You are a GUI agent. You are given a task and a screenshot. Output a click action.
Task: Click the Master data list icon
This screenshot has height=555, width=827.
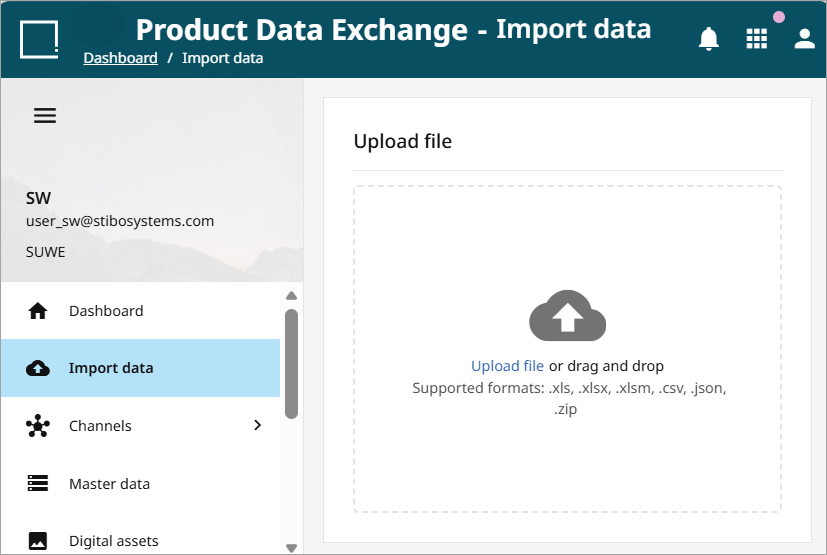point(37,483)
